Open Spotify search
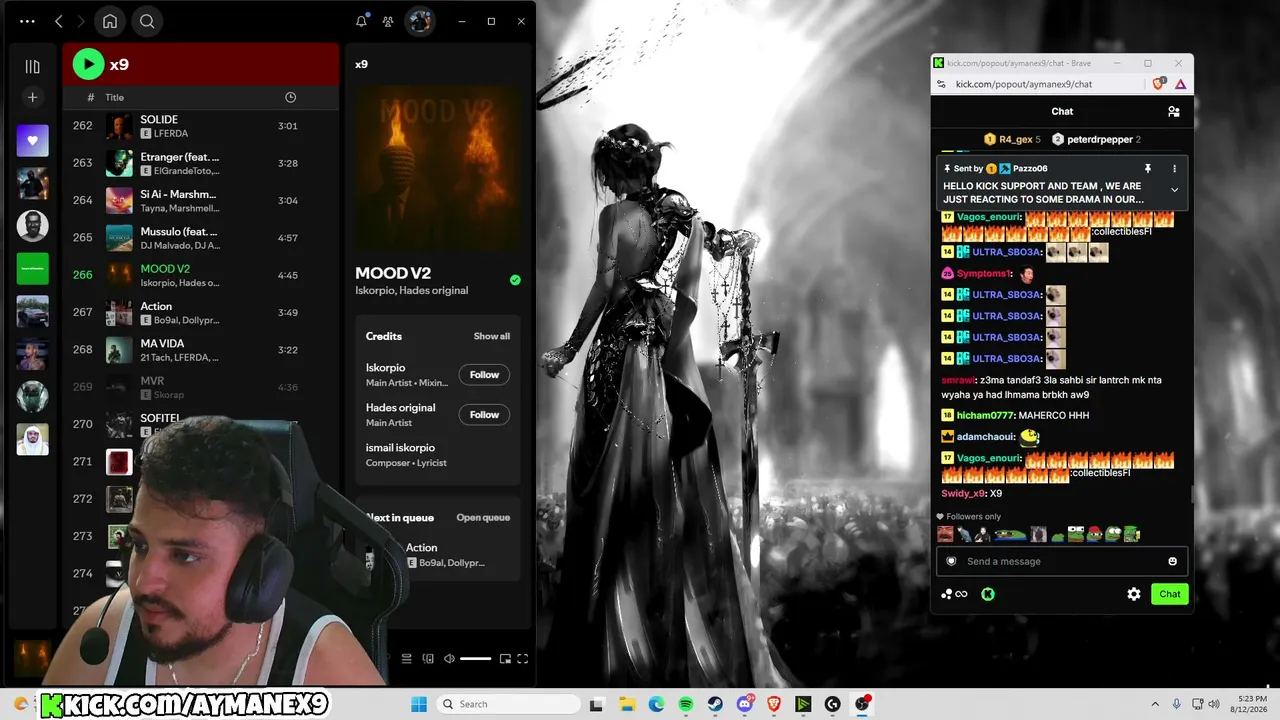Viewport: 1280px width, 720px height. (147, 21)
